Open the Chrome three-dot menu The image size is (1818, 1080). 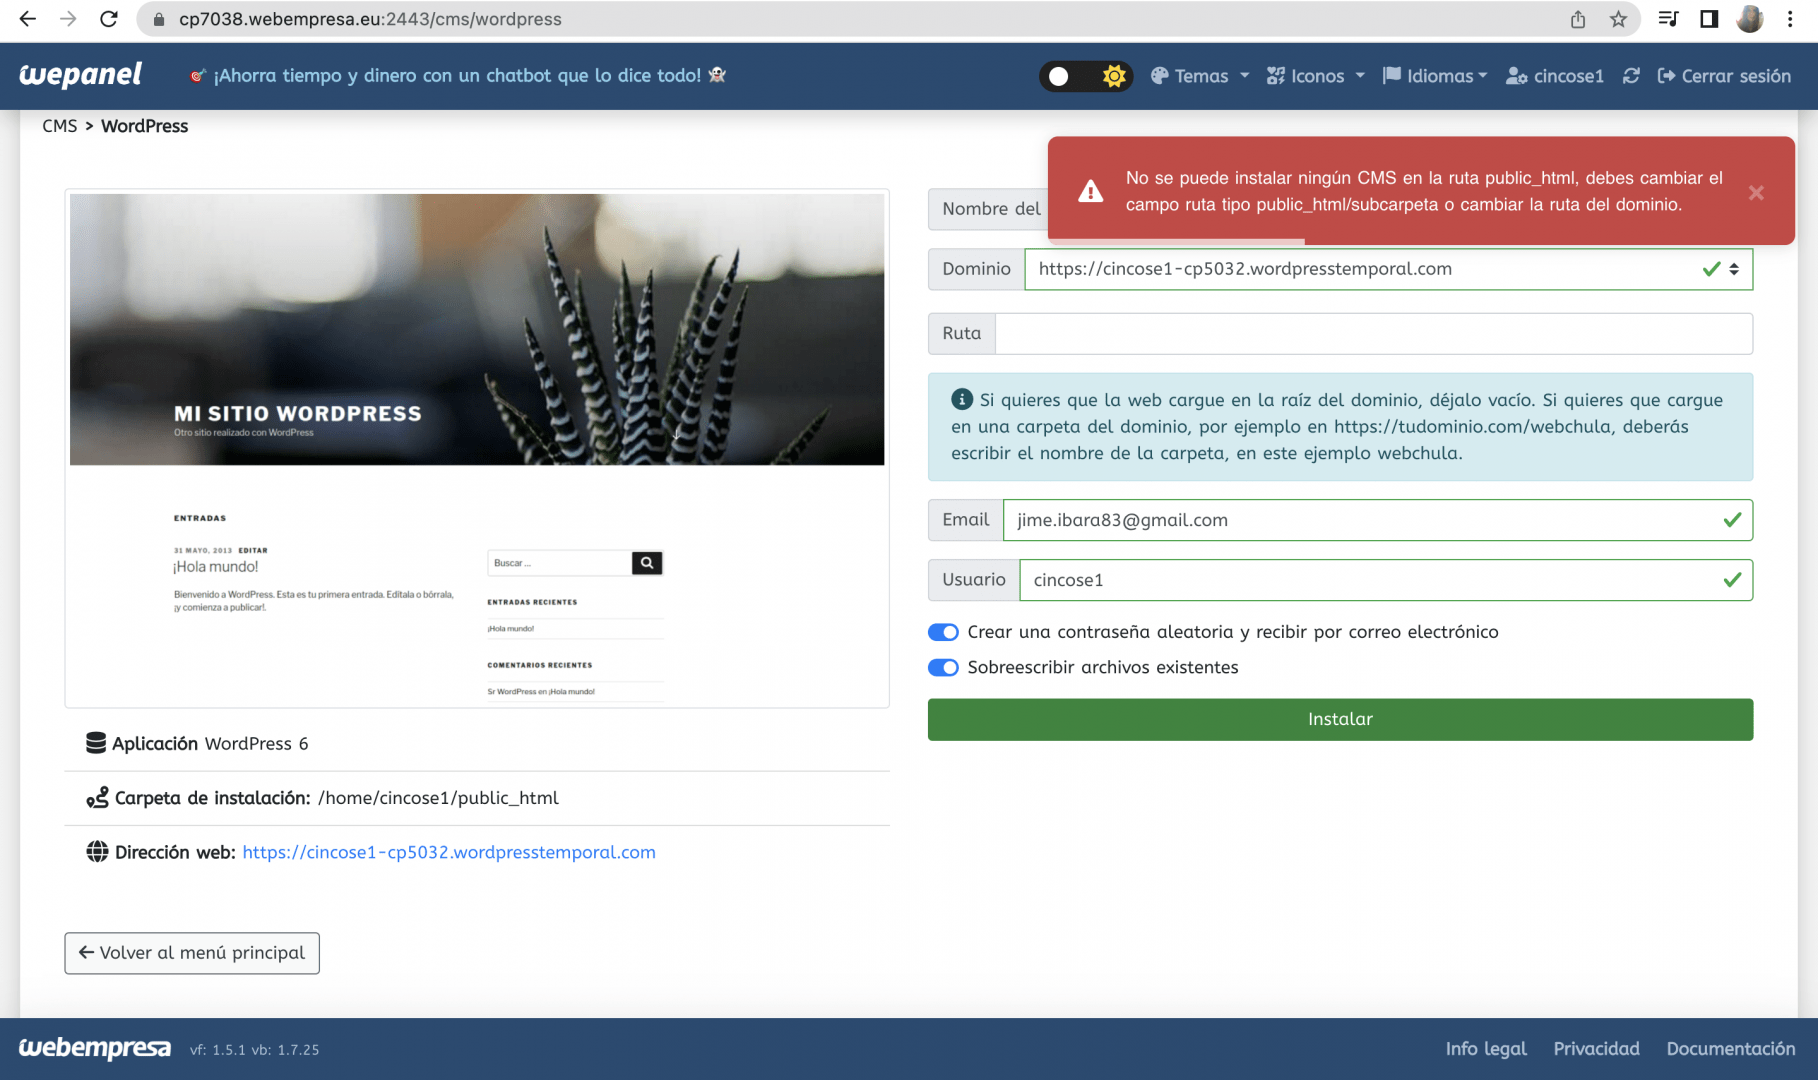tap(1790, 19)
